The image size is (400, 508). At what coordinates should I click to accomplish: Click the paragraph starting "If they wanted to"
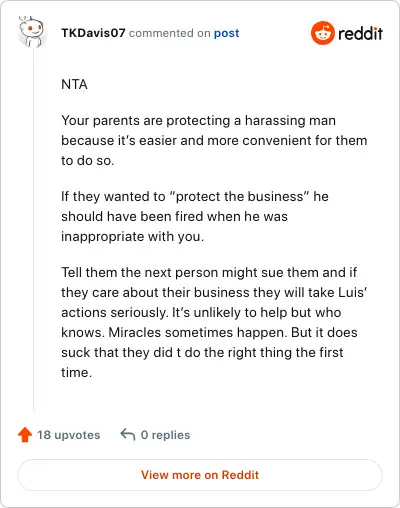click(195, 216)
